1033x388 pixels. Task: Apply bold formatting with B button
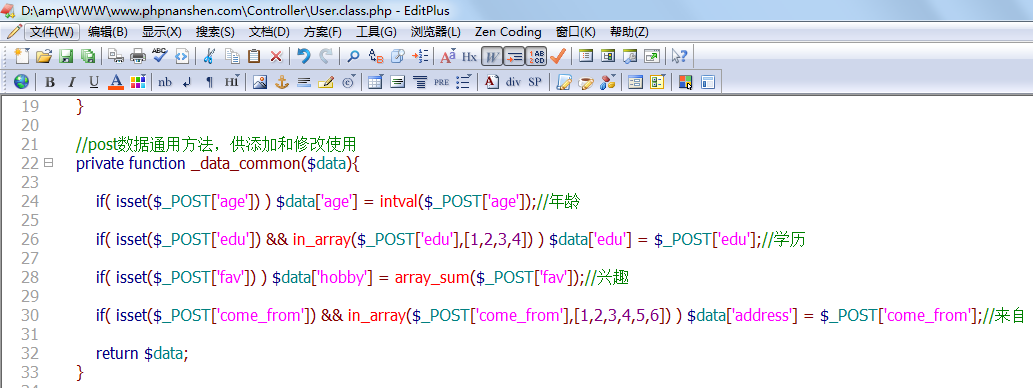click(50, 82)
